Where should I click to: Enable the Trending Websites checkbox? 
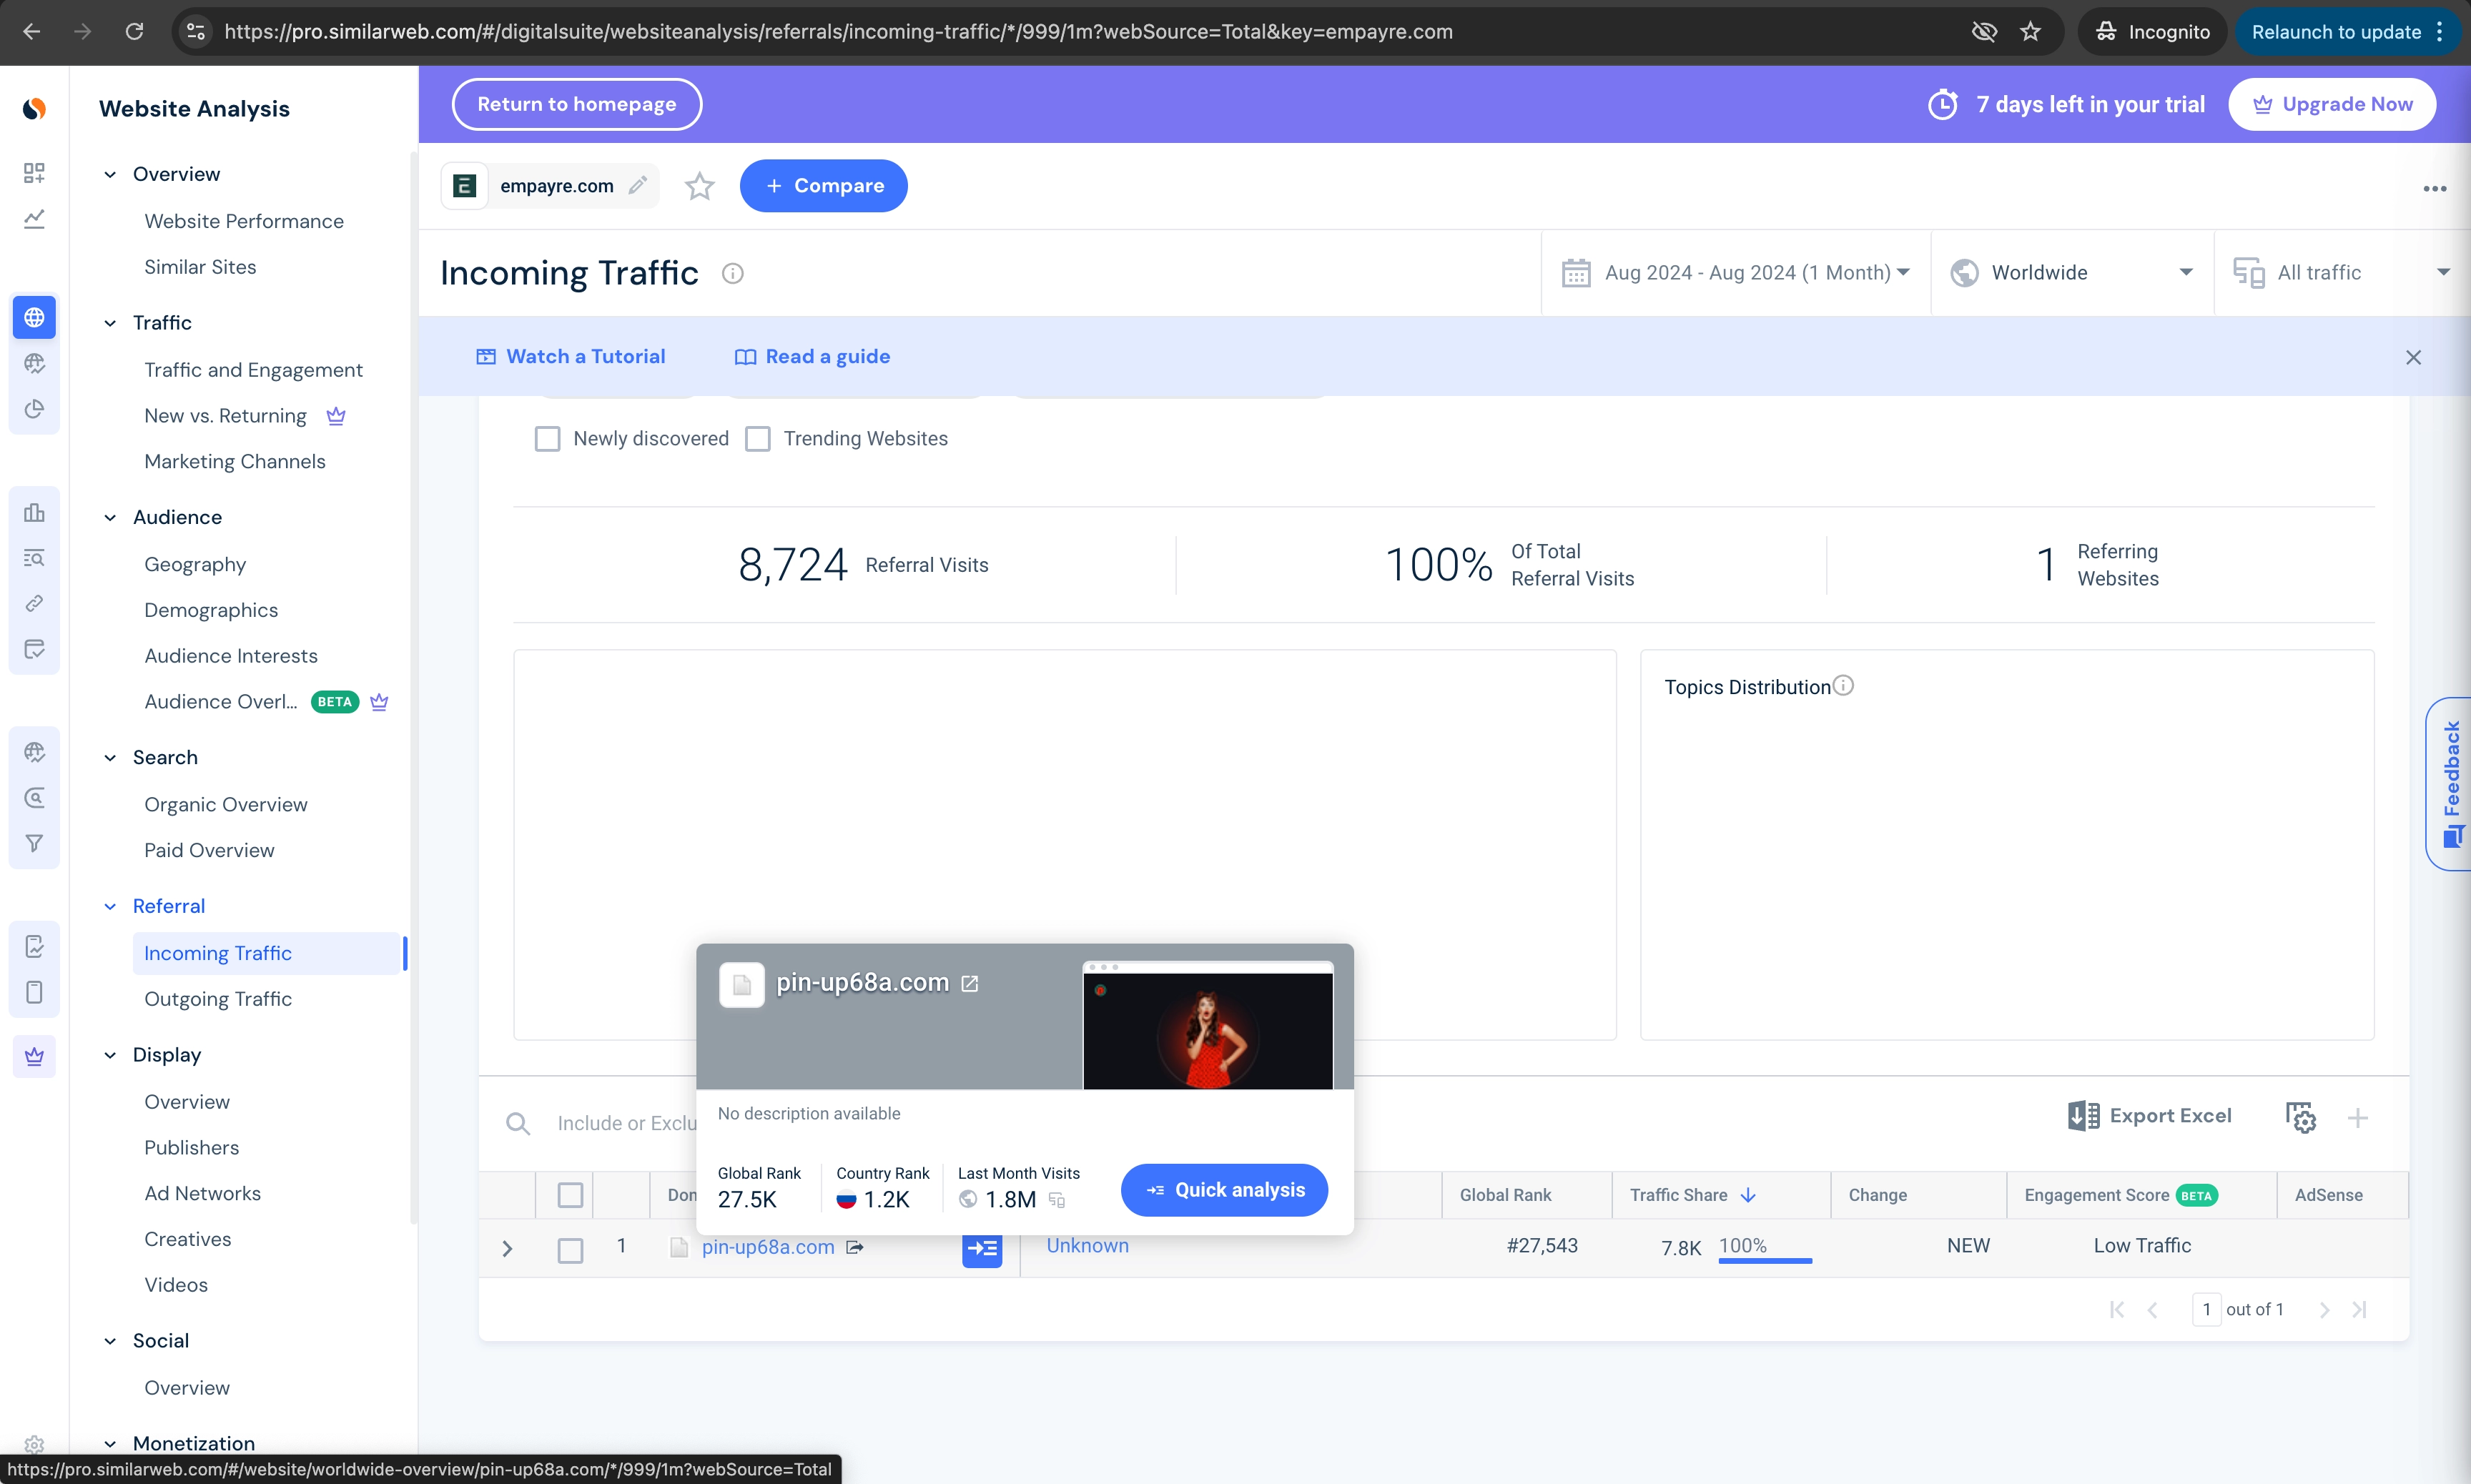click(x=758, y=438)
